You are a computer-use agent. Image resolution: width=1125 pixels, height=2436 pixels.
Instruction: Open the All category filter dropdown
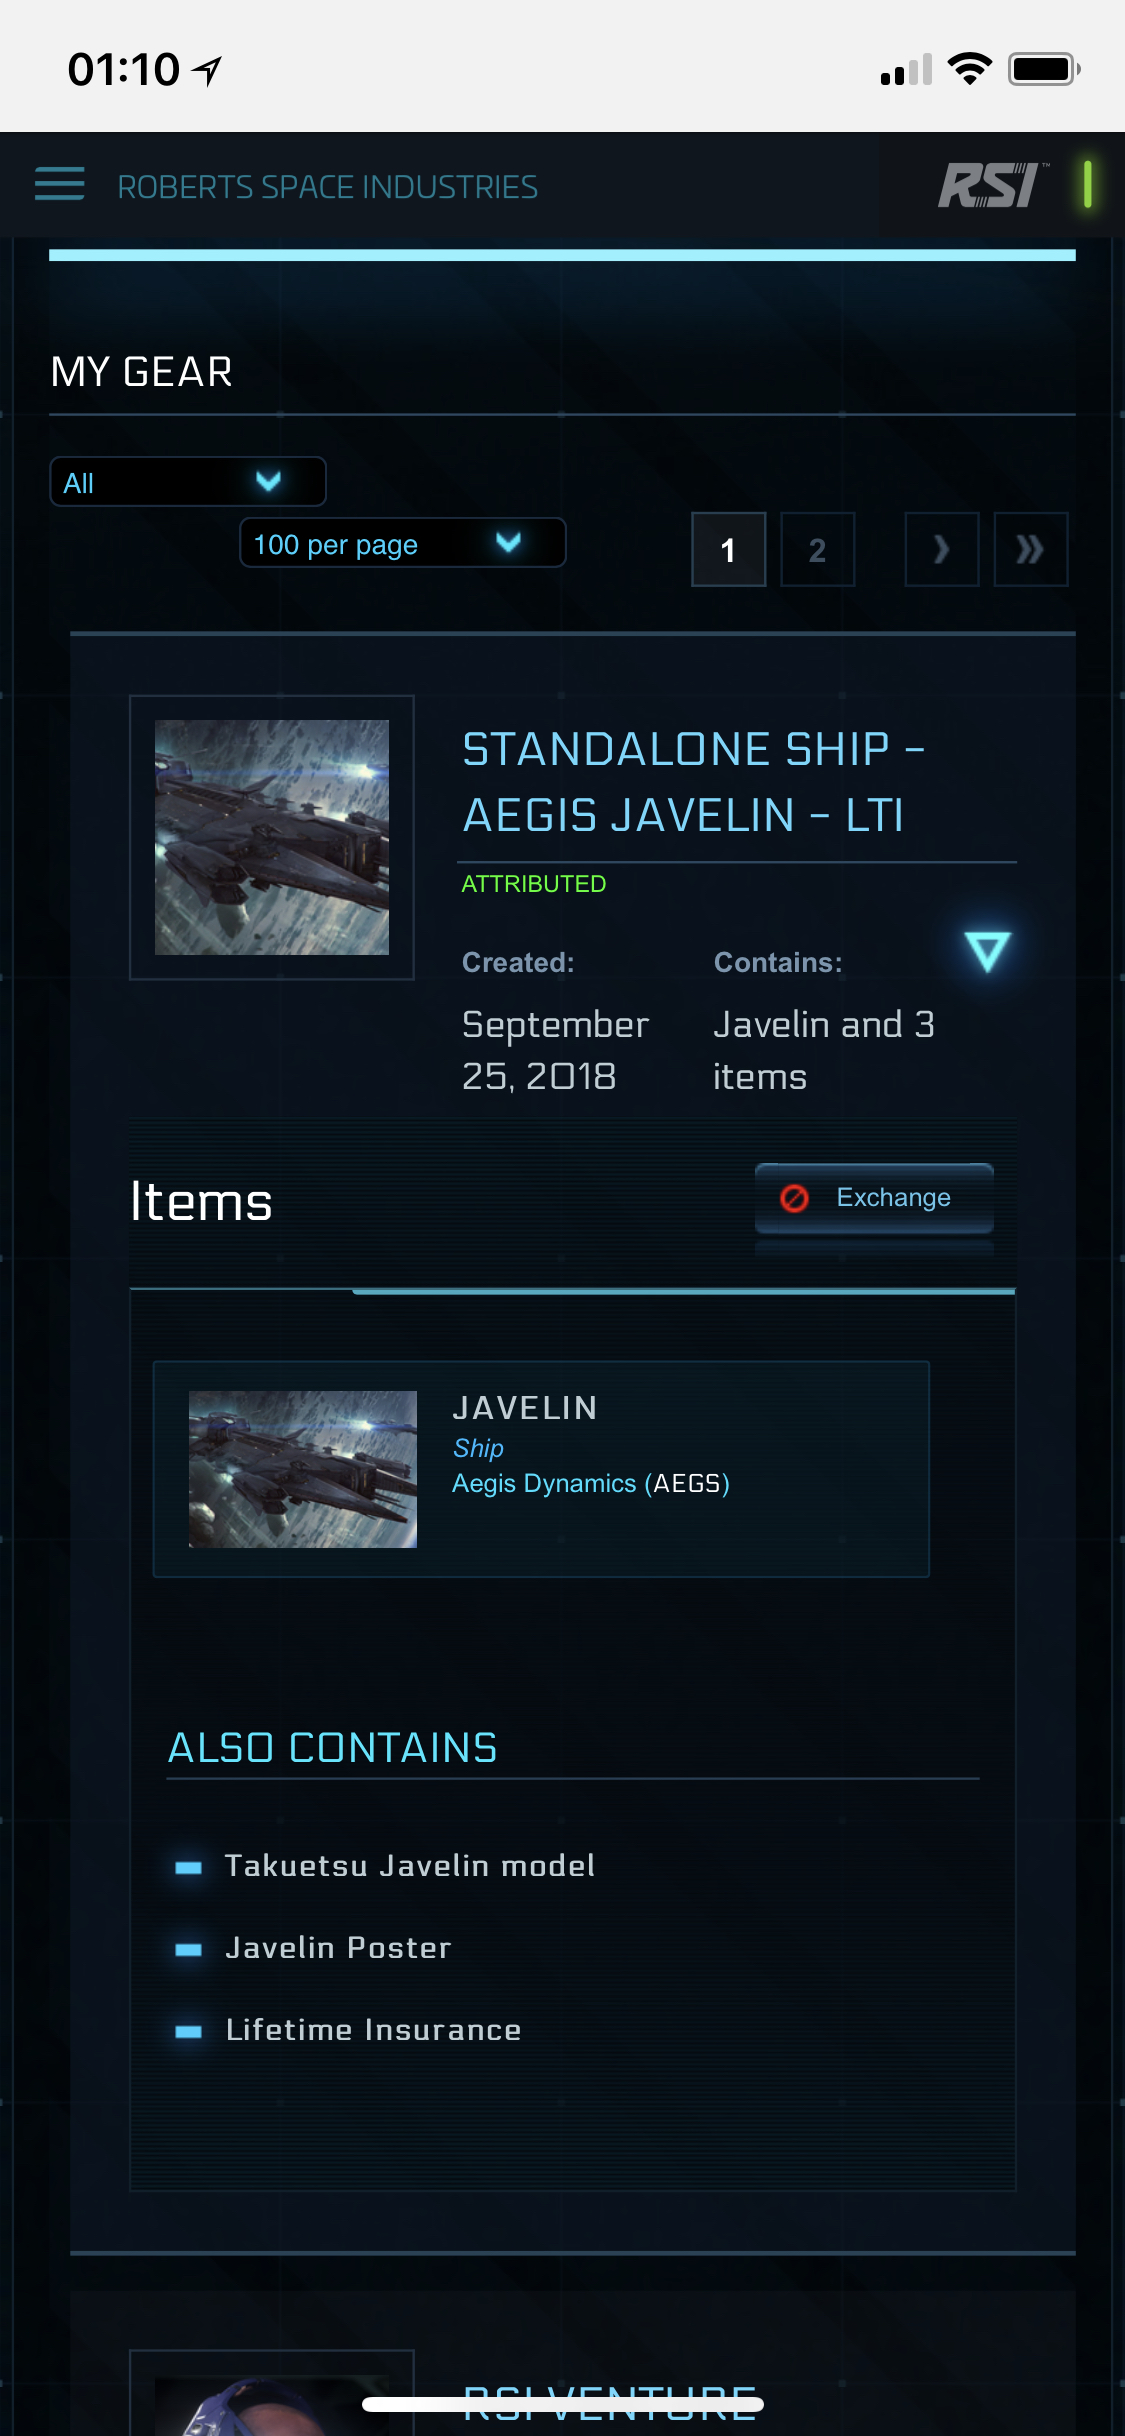click(188, 483)
